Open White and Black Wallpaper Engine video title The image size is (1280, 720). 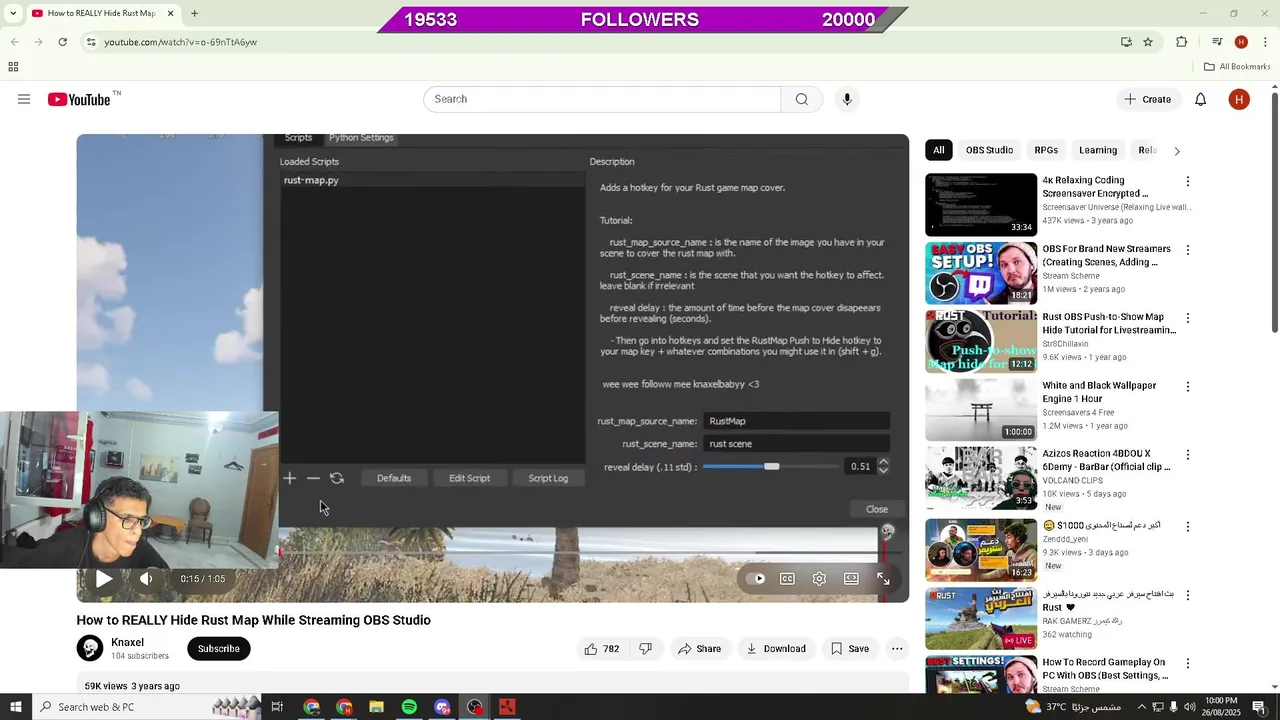tap(1099, 391)
